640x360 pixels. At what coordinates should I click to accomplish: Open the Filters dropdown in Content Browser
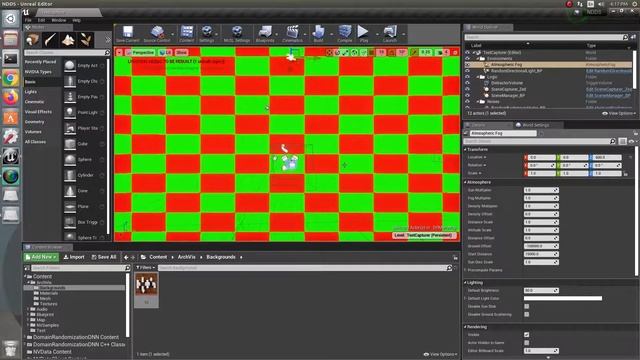[x=146, y=268]
